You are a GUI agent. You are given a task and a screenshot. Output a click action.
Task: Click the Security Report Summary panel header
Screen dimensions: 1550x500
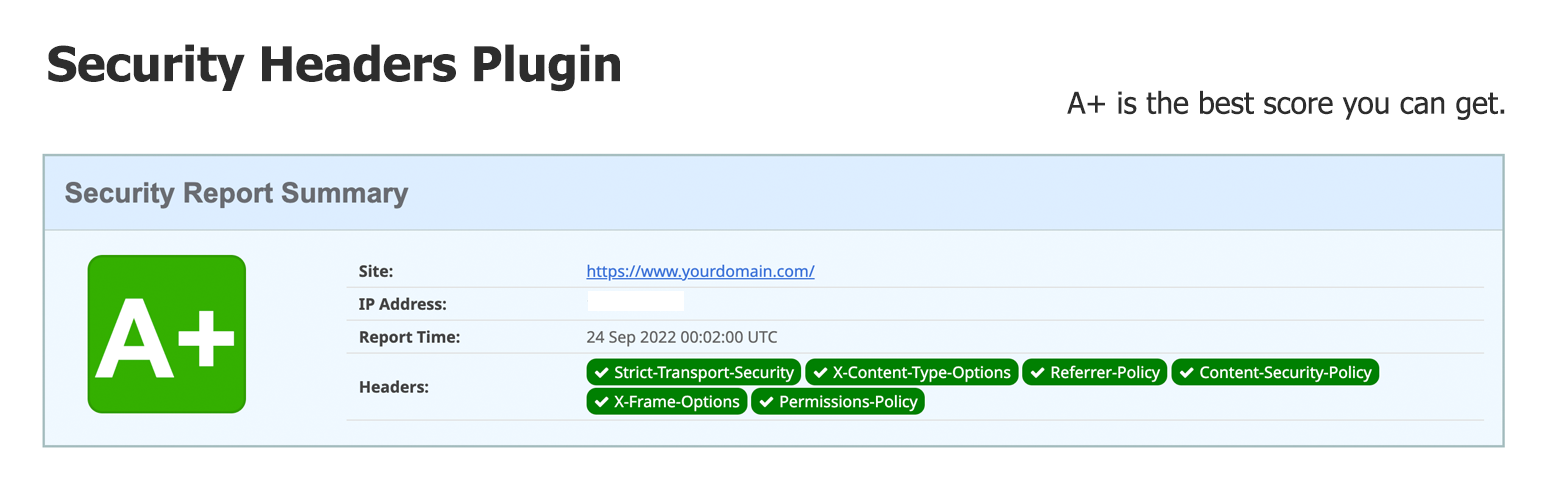pyautogui.click(x=773, y=193)
